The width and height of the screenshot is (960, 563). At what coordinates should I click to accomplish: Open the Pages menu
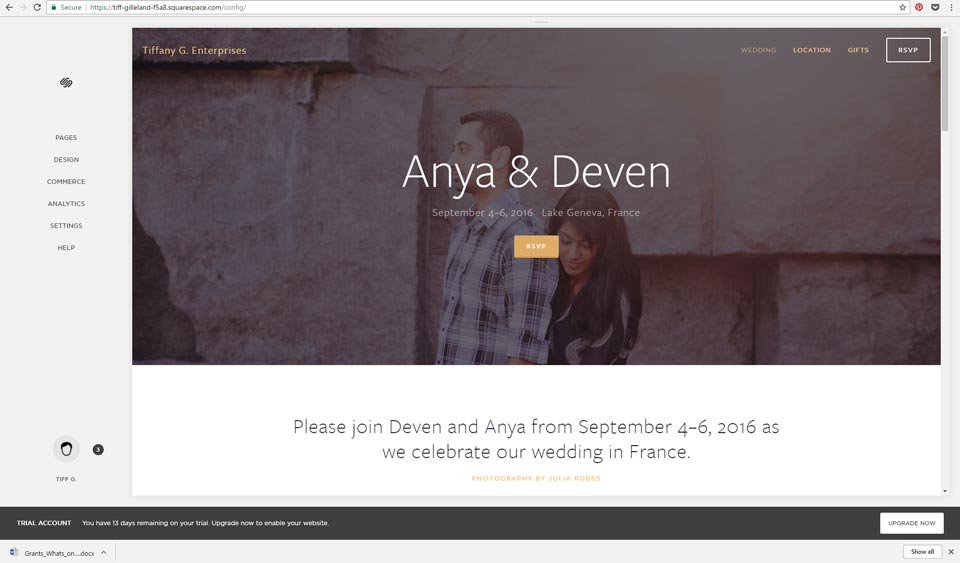tap(66, 138)
